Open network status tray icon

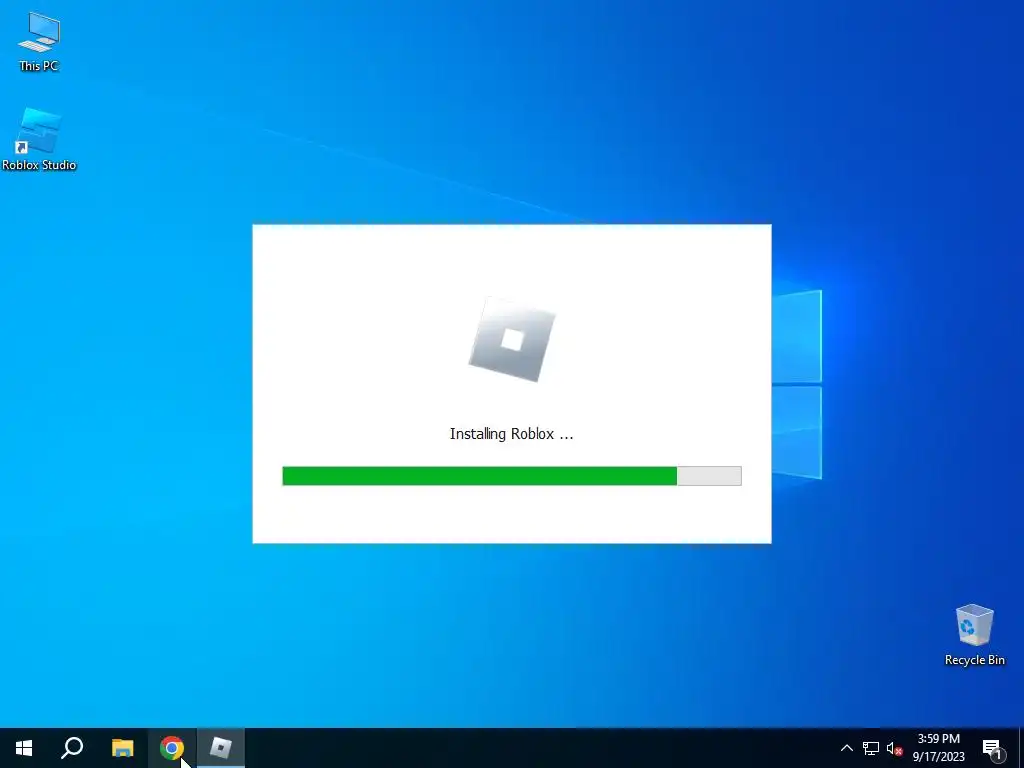[x=871, y=748]
